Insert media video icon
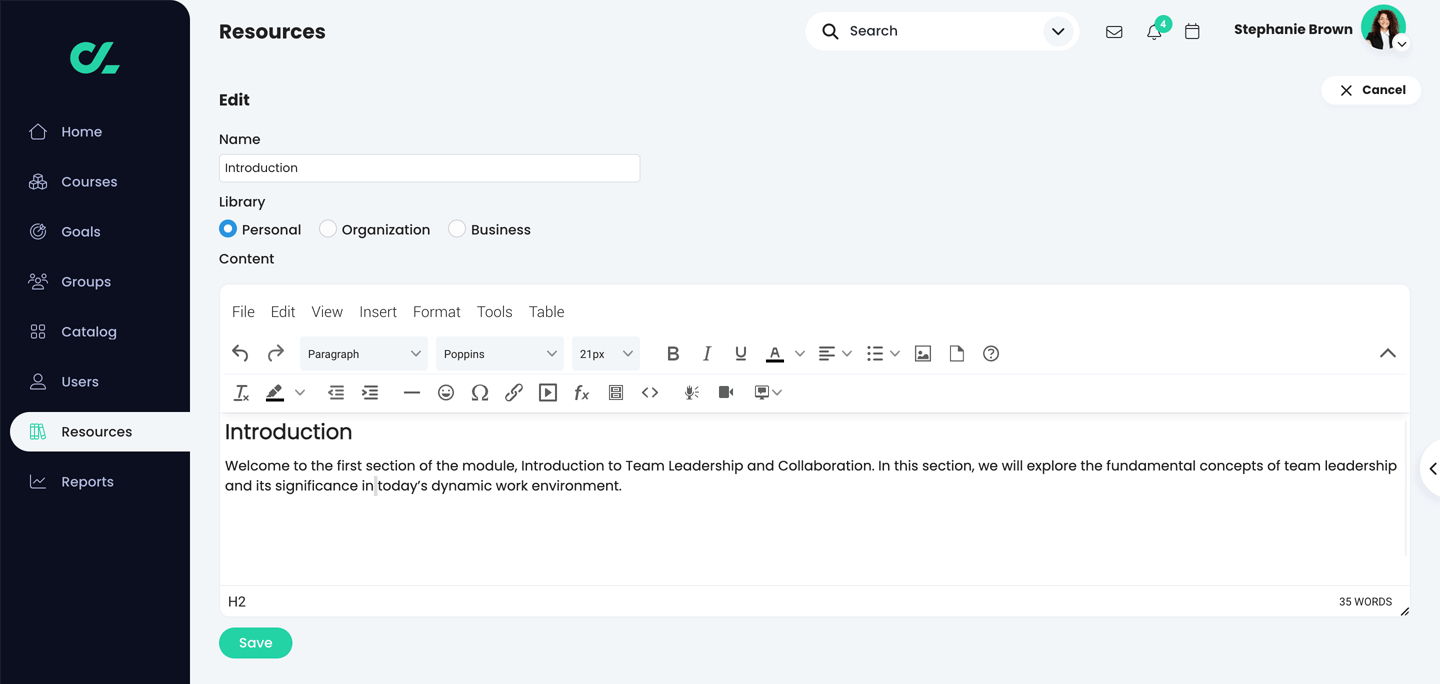This screenshot has width=1440, height=684. (548, 393)
